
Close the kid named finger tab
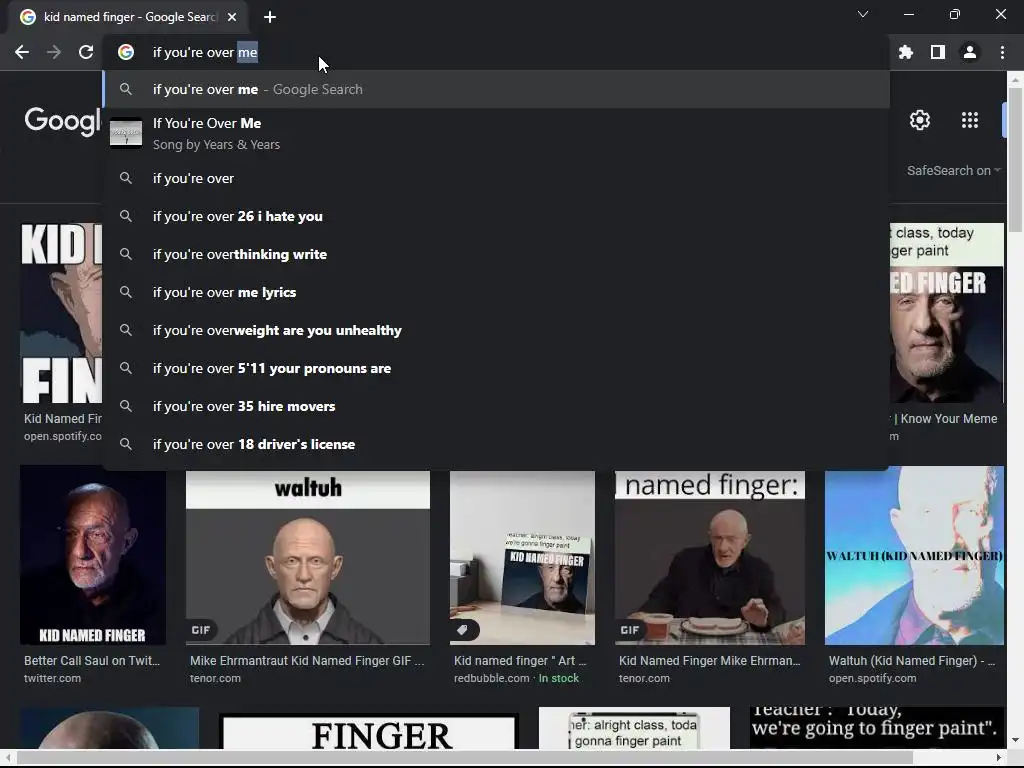232,17
